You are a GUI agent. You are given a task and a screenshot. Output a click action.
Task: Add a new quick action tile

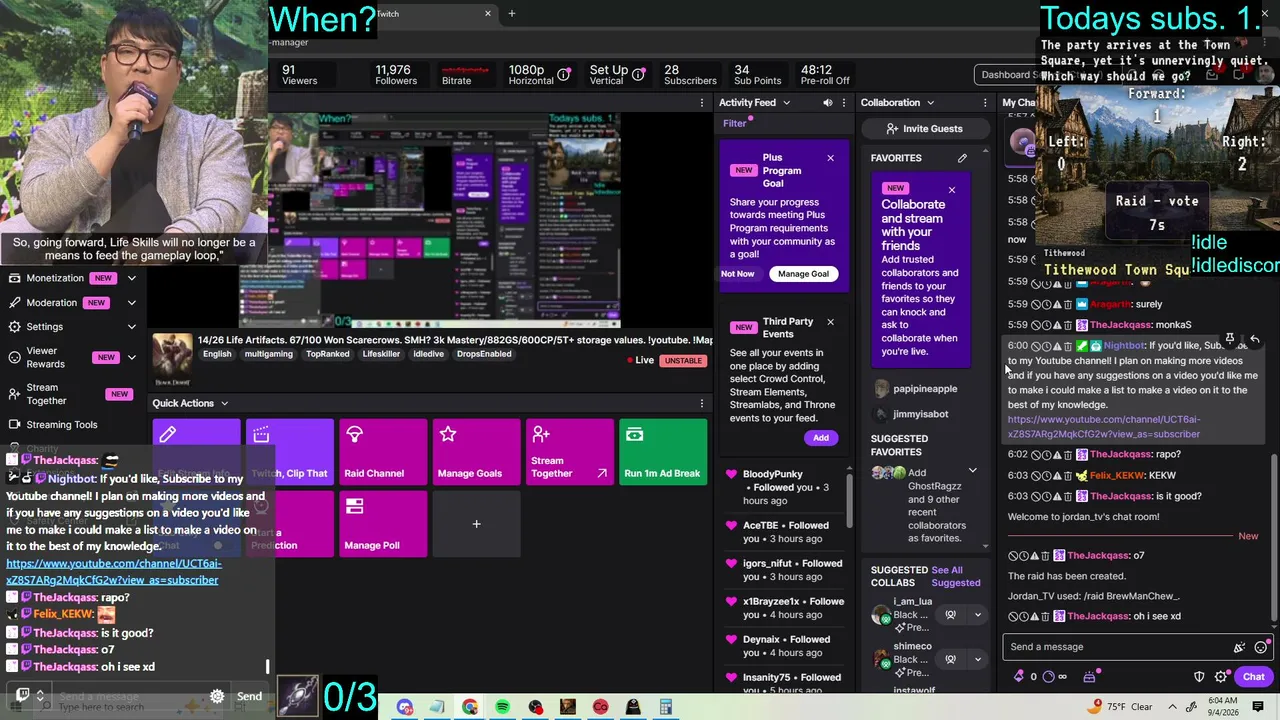(x=476, y=524)
